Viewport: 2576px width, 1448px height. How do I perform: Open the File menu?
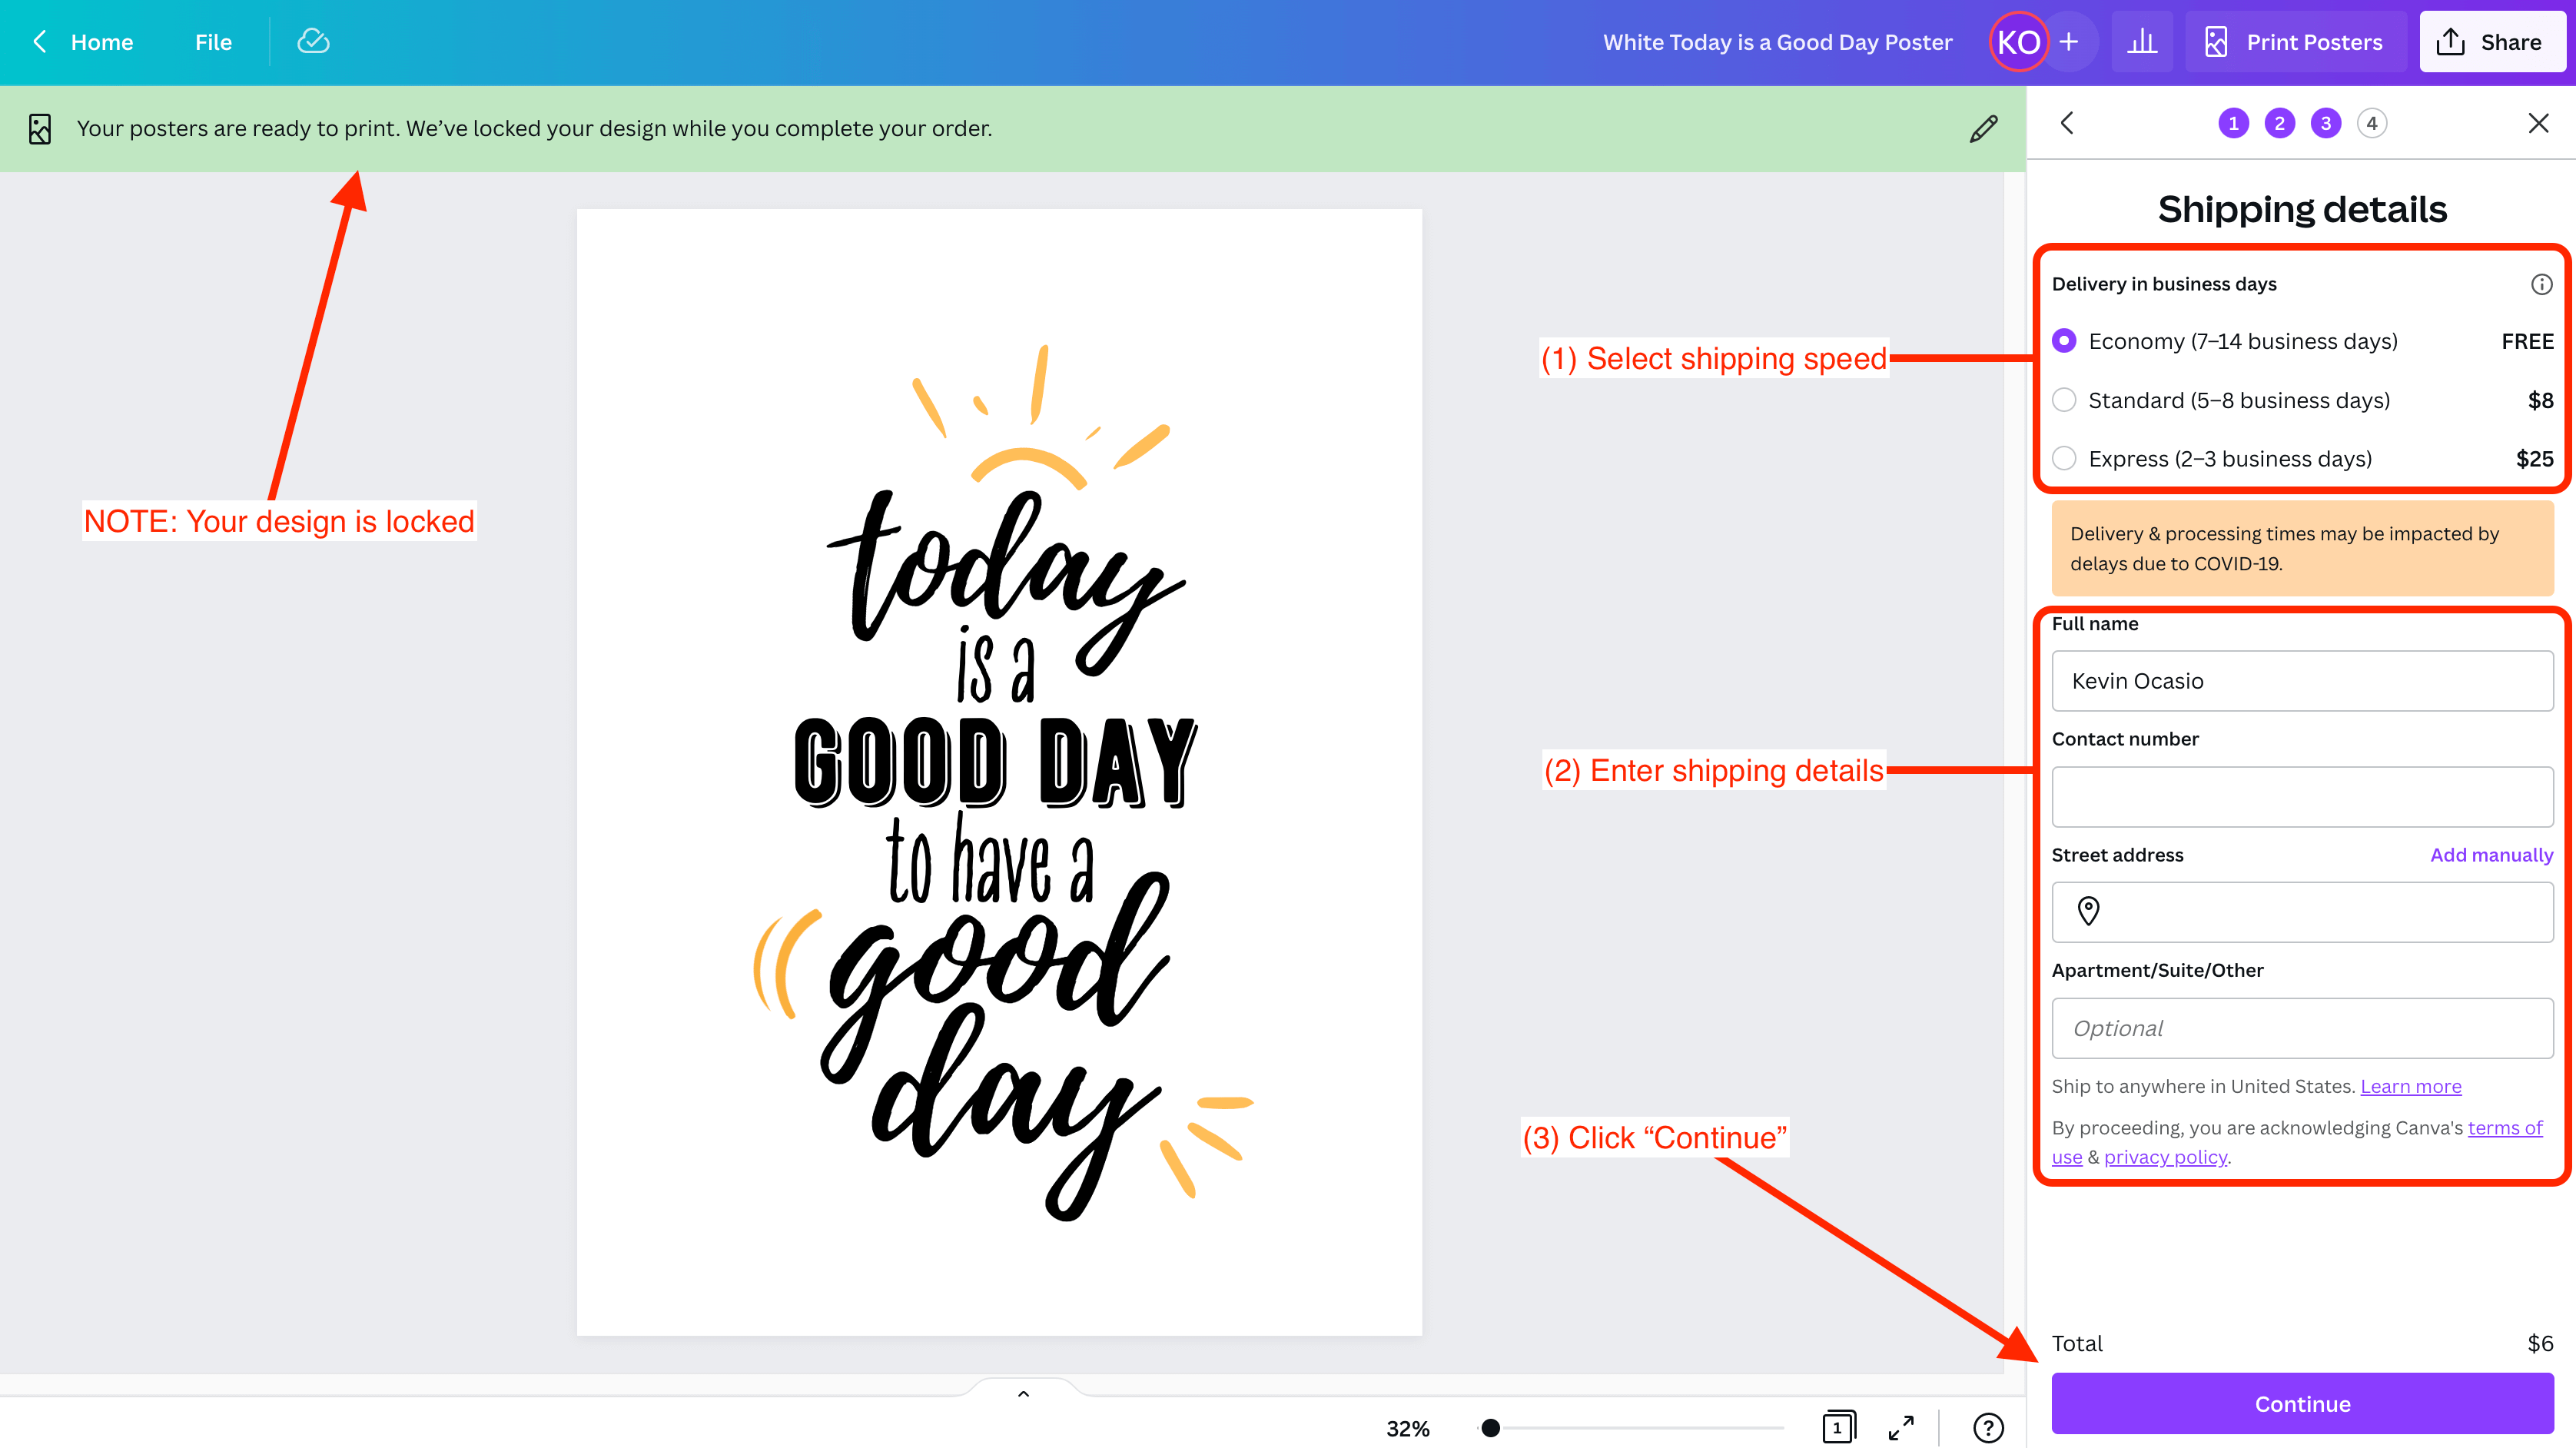213,42
